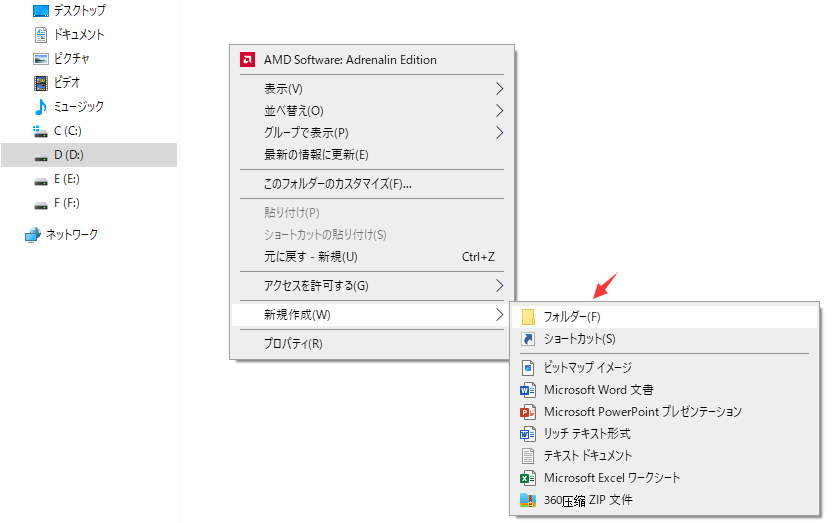Image resolution: width=839 pixels, height=523 pixels.
Task: Click the folder icon in the new submenu
Action: [x=528, y=317]
